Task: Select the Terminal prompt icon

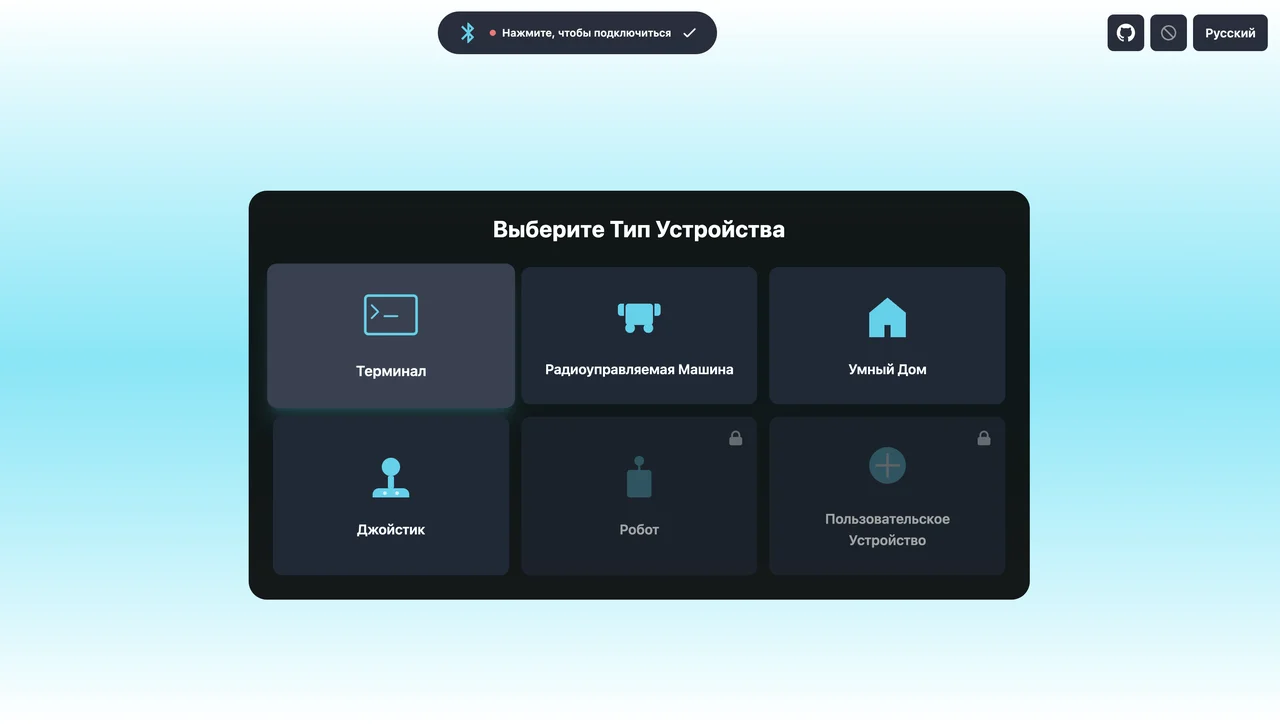Action: tap(391, 315)
